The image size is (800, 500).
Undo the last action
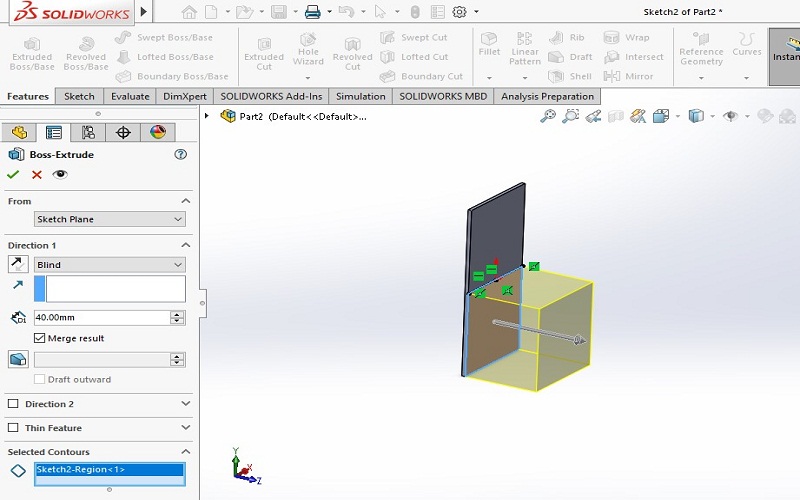[x=346, y=12]
